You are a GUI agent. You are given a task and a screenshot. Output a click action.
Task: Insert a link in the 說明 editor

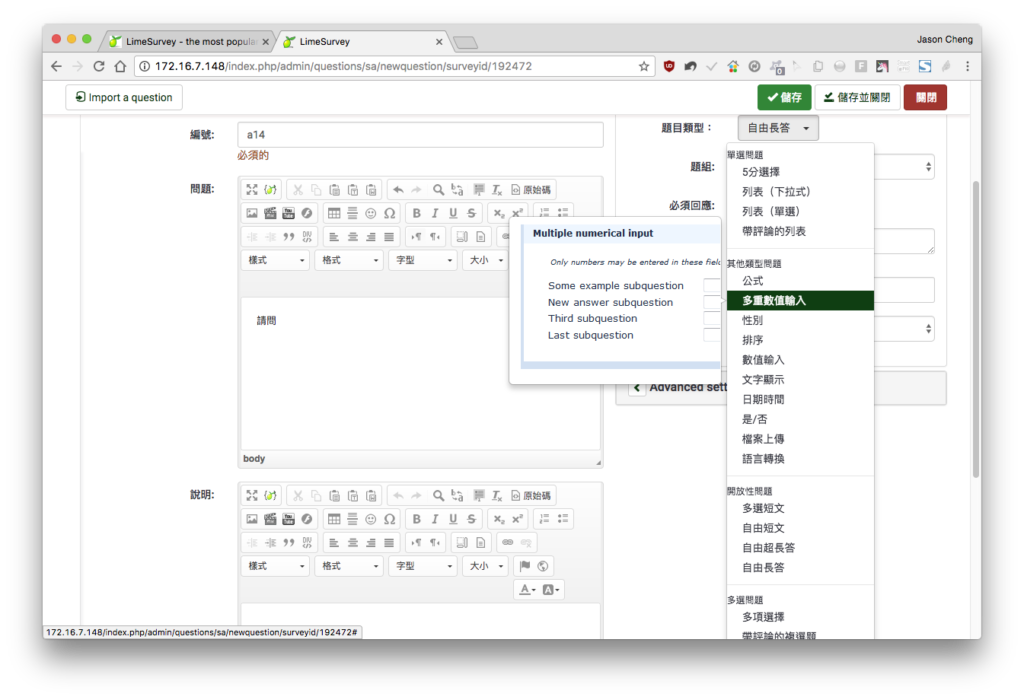(x=507, y=543)
